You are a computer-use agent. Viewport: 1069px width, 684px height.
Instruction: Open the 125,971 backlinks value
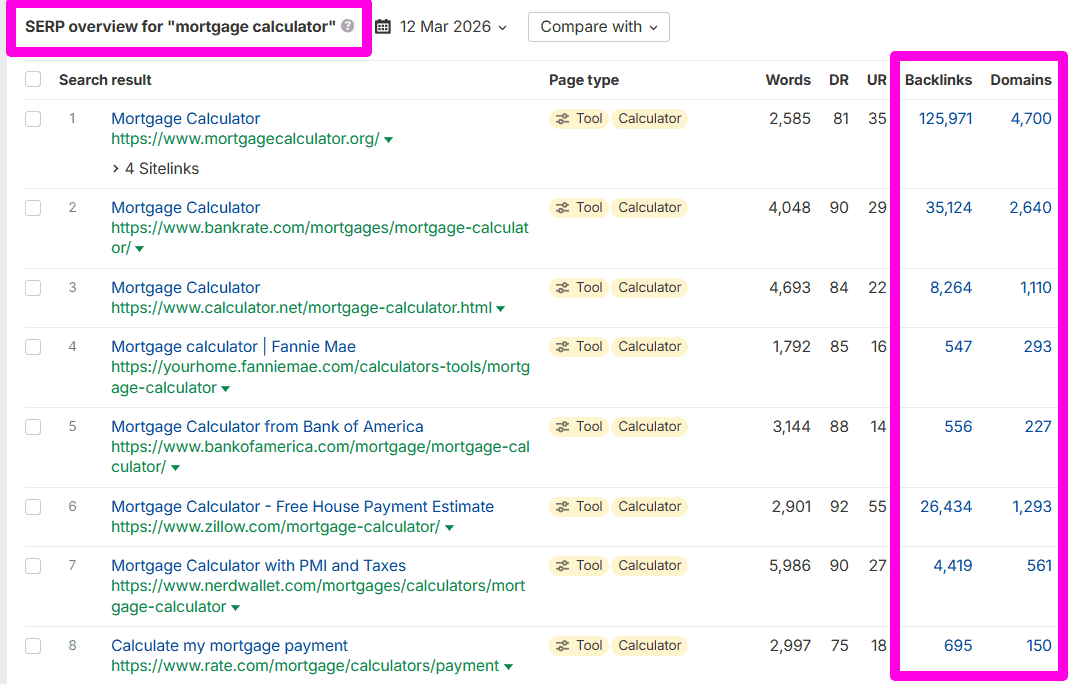pos(946,119)
